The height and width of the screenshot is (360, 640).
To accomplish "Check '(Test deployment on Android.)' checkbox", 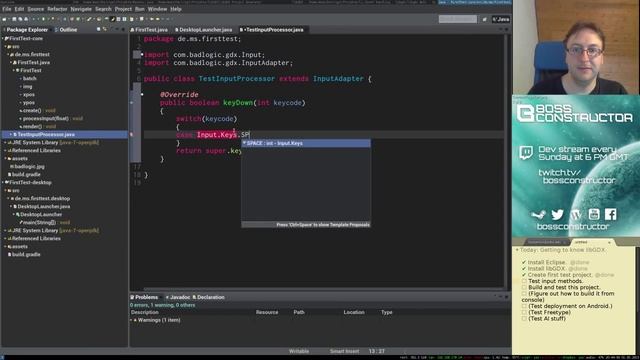I will [x=524, y=306].
